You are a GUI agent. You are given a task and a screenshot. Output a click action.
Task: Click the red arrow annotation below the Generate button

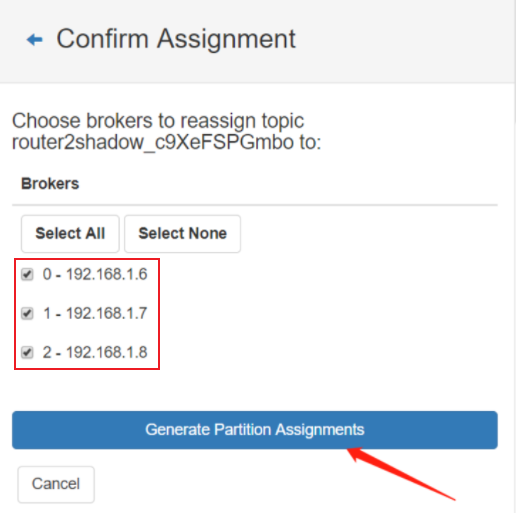pyautogui.click(x=401, y=474)
